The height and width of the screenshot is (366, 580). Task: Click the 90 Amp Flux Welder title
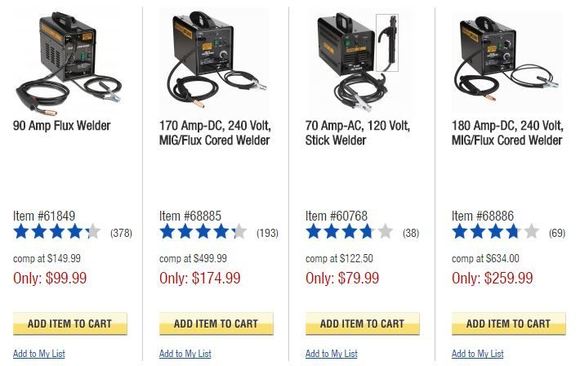62,126
